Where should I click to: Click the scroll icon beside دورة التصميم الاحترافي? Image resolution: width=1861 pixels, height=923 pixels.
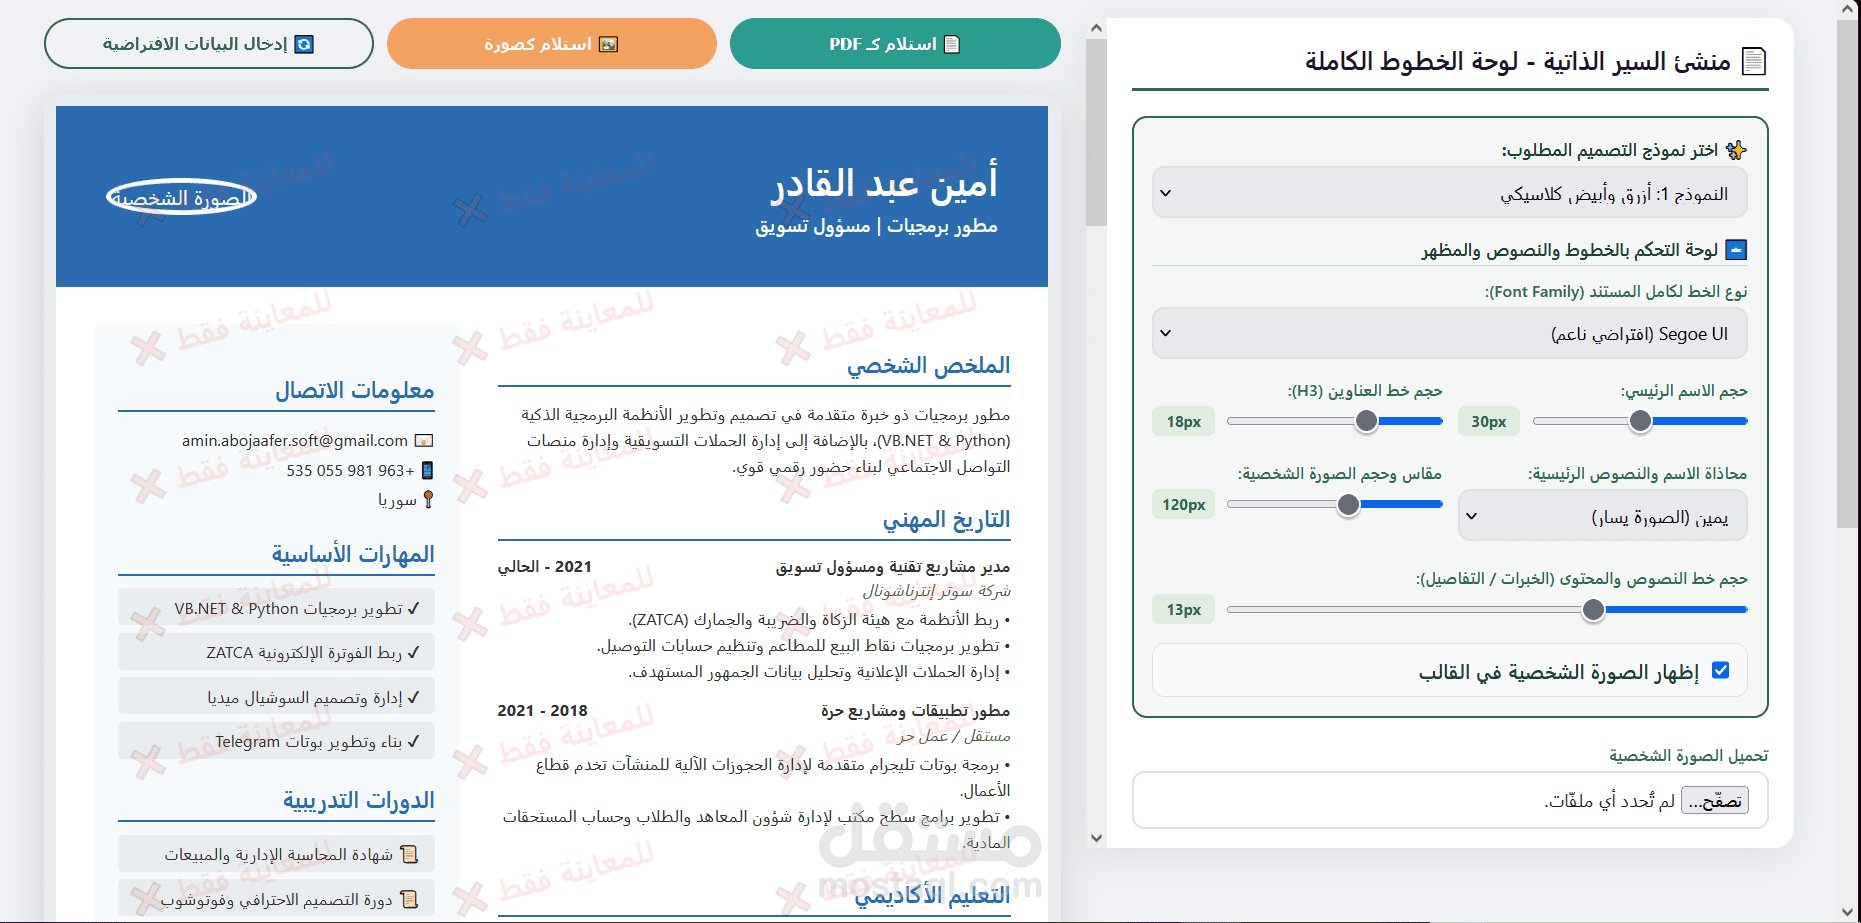tap(409, 899)
